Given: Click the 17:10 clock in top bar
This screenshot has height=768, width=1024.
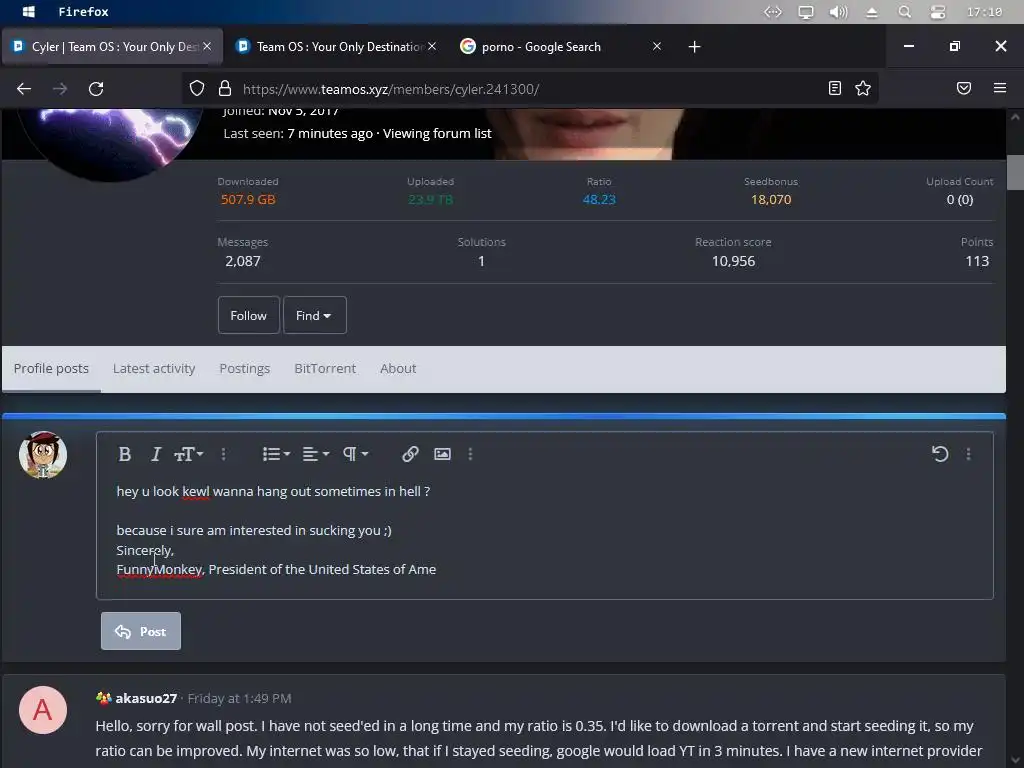Looking at the screenshot, I should point(984,12).
